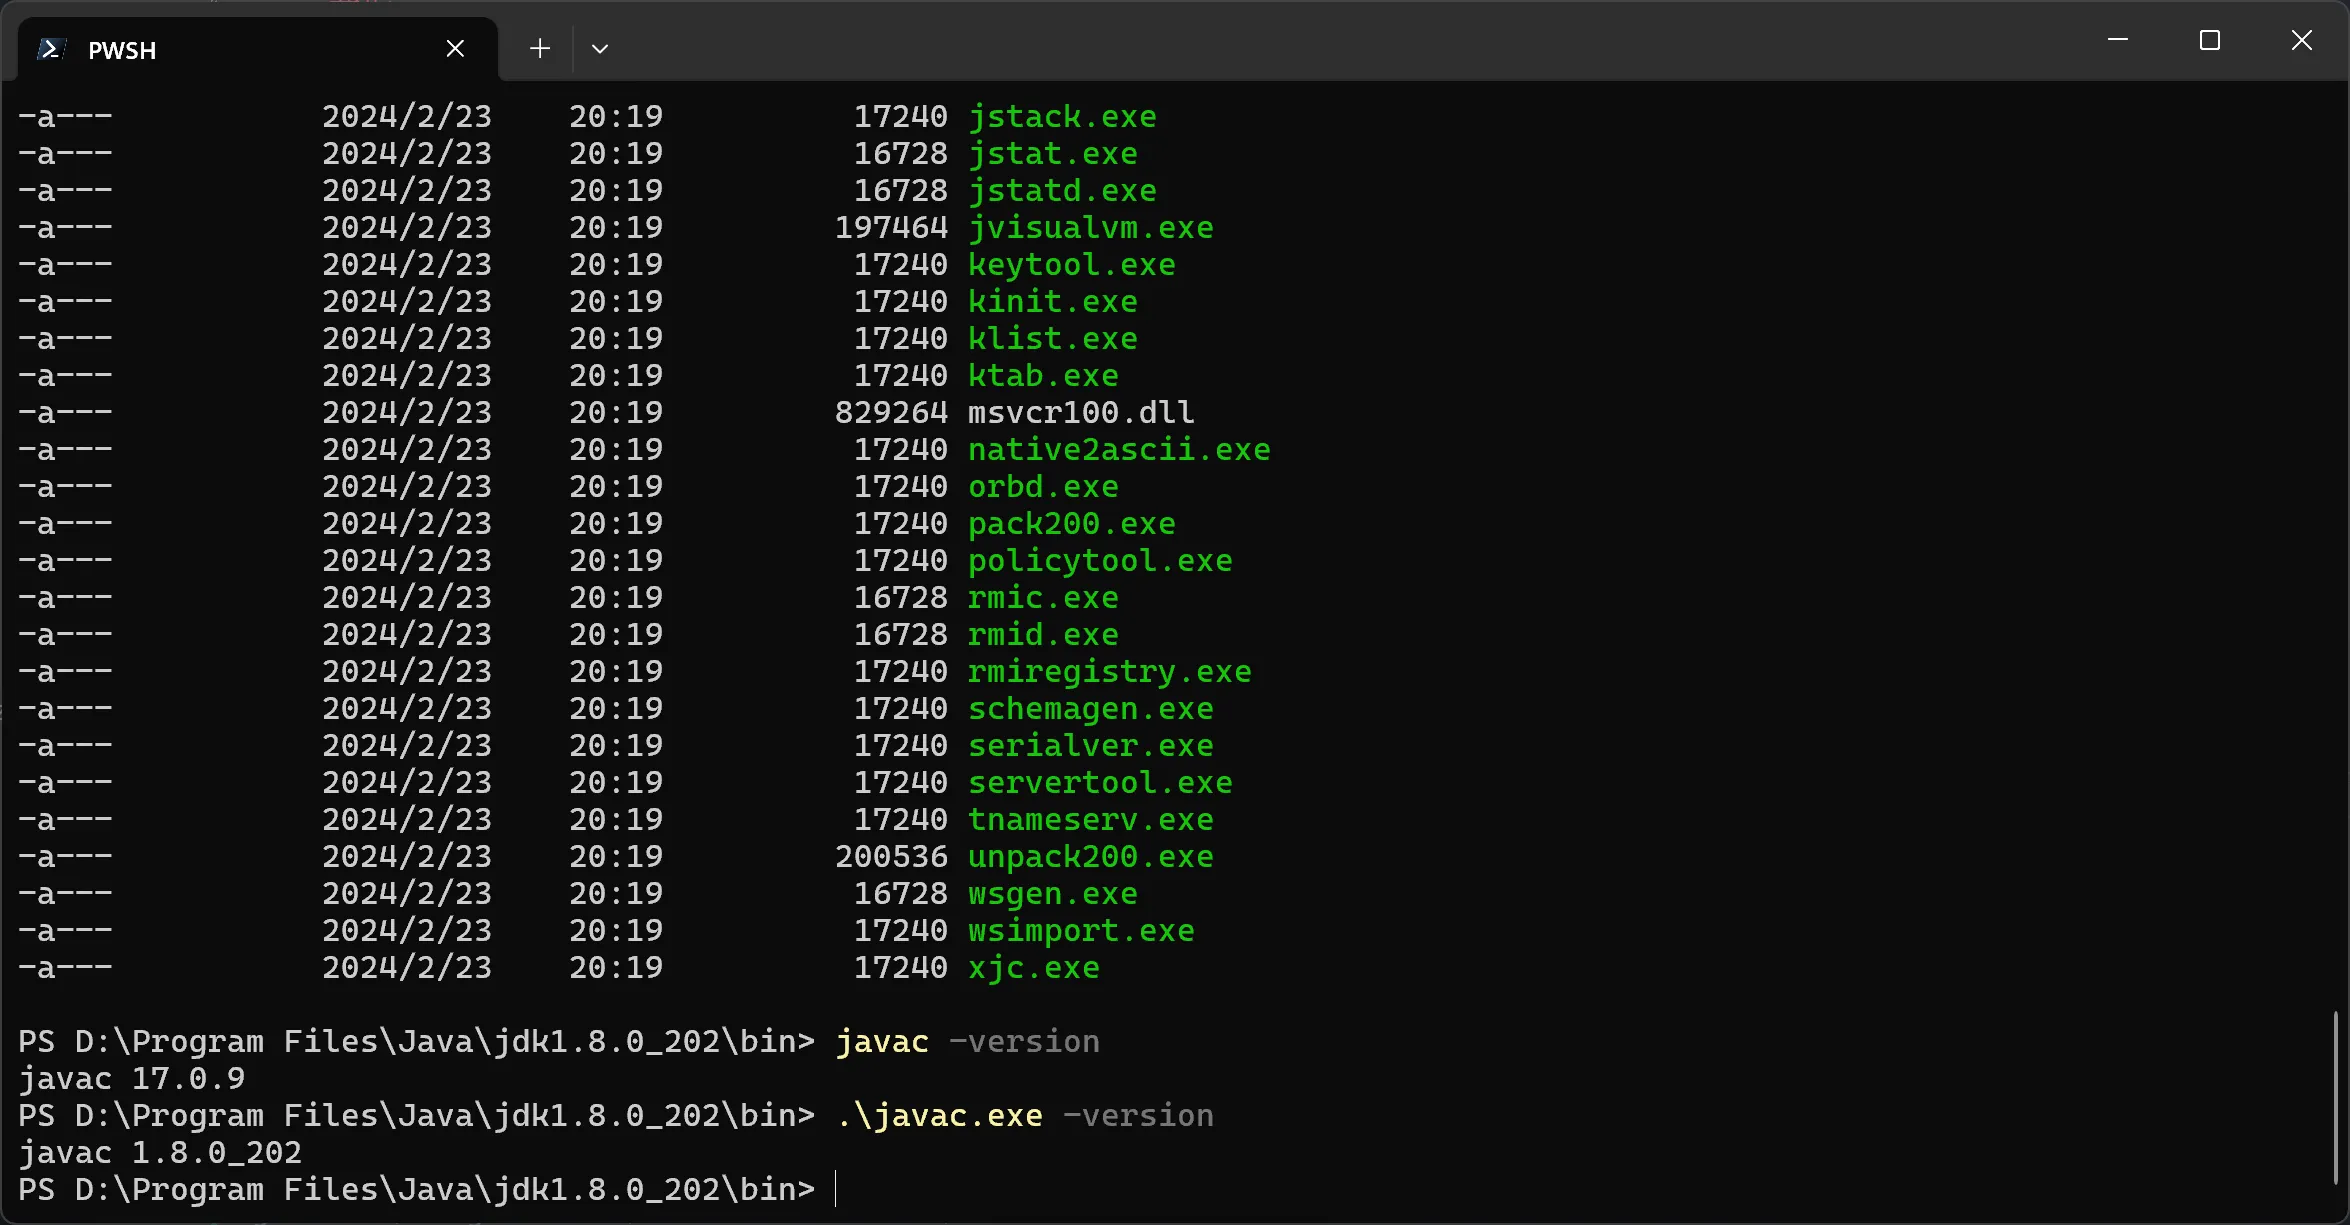Click the msvcr100.dll file name

click(x=1081, y=413)
